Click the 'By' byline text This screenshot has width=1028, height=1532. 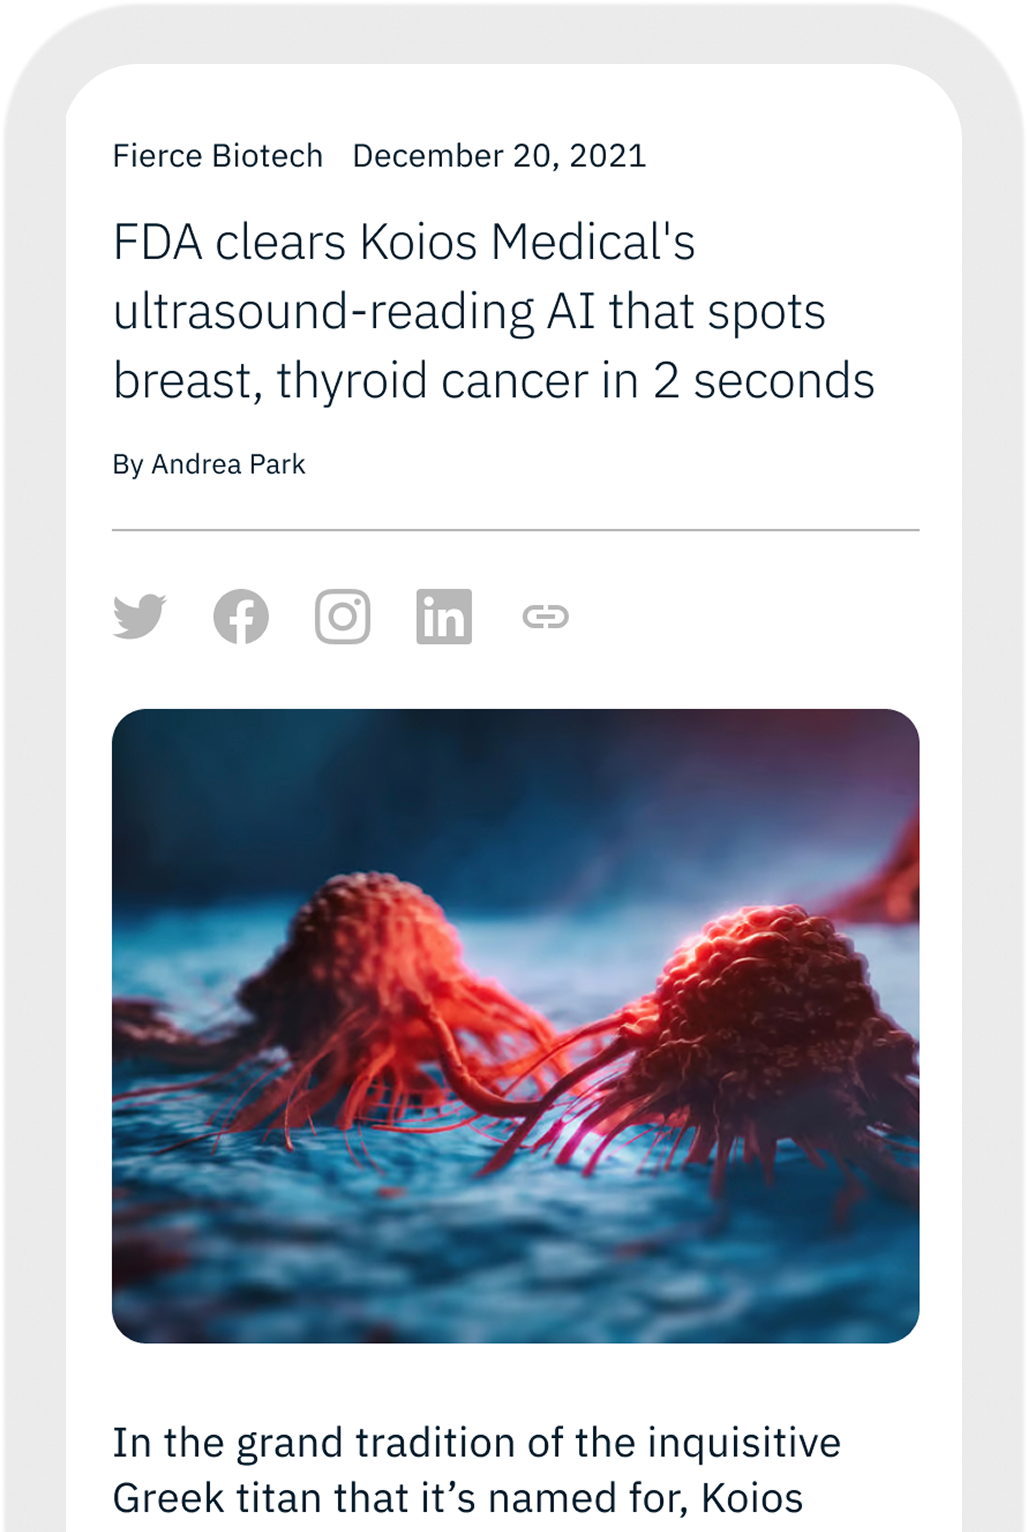click(x=128, y=465)
